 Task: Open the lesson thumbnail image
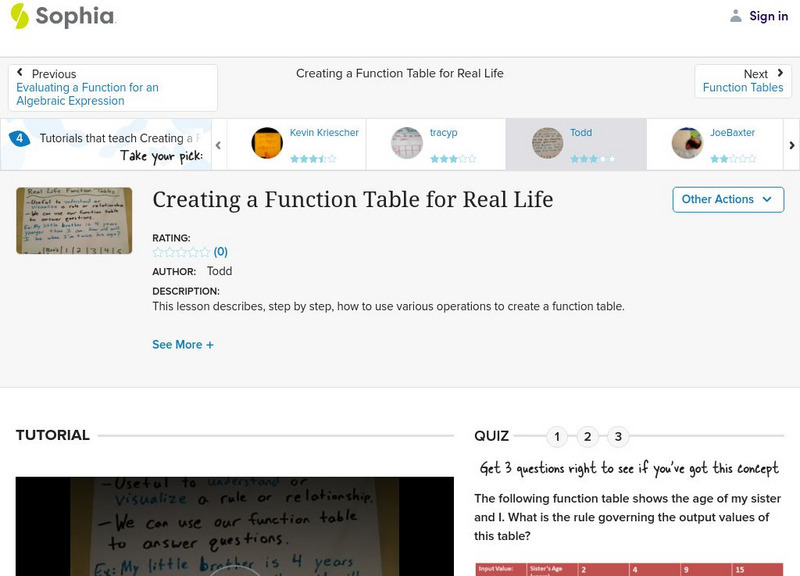74,220
